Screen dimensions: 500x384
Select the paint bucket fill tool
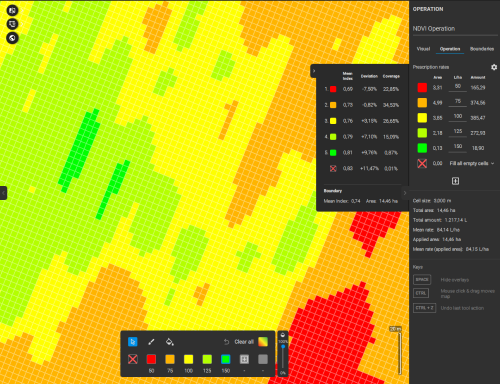pyautogui.click(x=170, y=342)
